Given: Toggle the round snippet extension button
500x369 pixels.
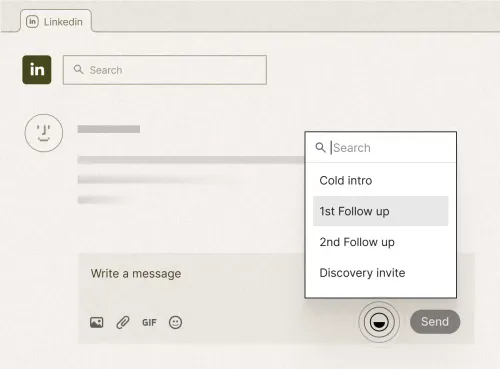Looking at the screenshot, I should pos(379,322).
